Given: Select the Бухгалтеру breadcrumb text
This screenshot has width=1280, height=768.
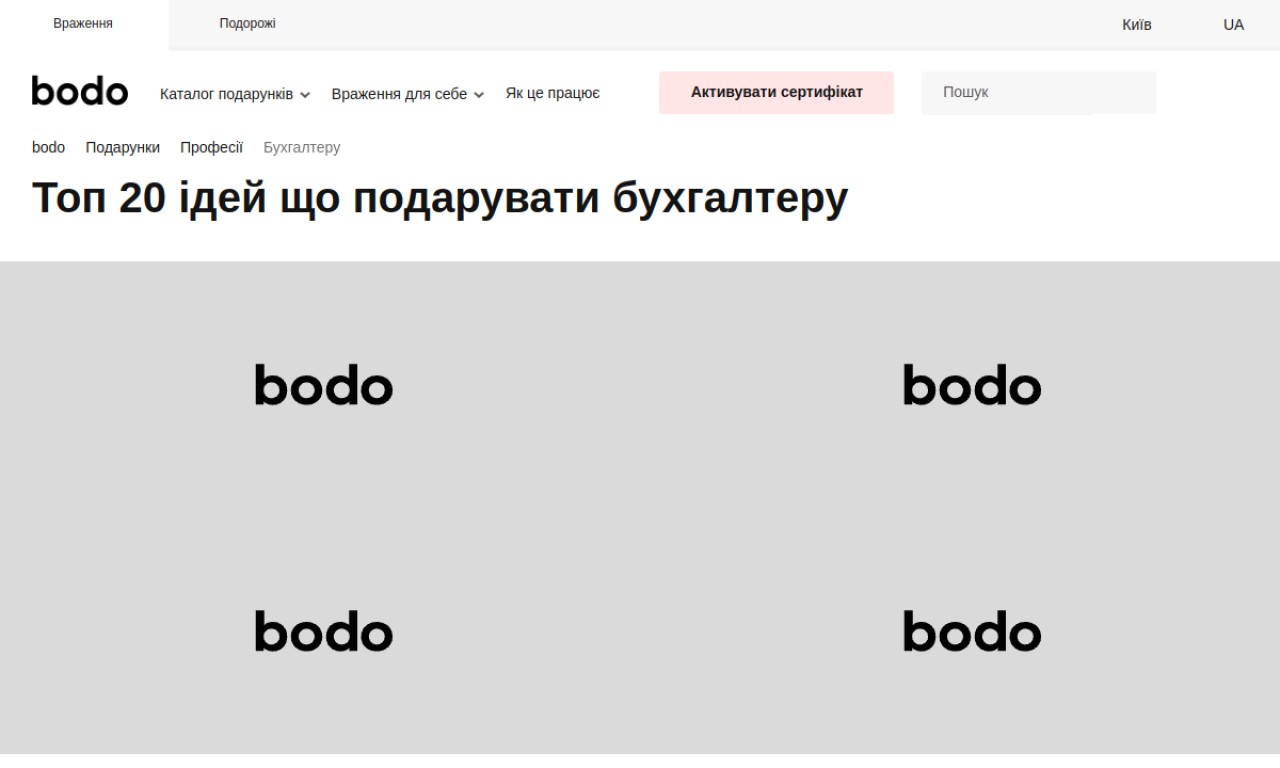Looking at the screenshot, I should pyautogui.click(x=302, y=147).
